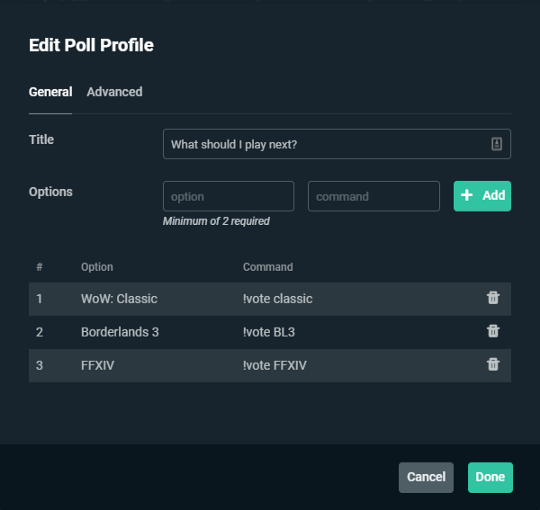540x510 pixels.
Task: Click the !vote classic command cell
Action: (x=278, y=299)
